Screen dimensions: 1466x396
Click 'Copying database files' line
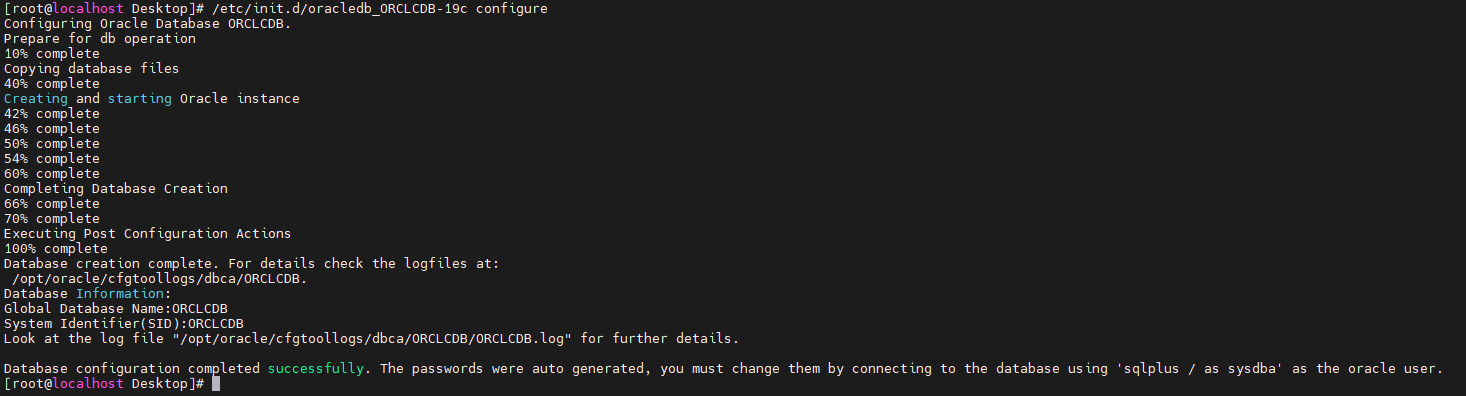[x=92, y=69]
